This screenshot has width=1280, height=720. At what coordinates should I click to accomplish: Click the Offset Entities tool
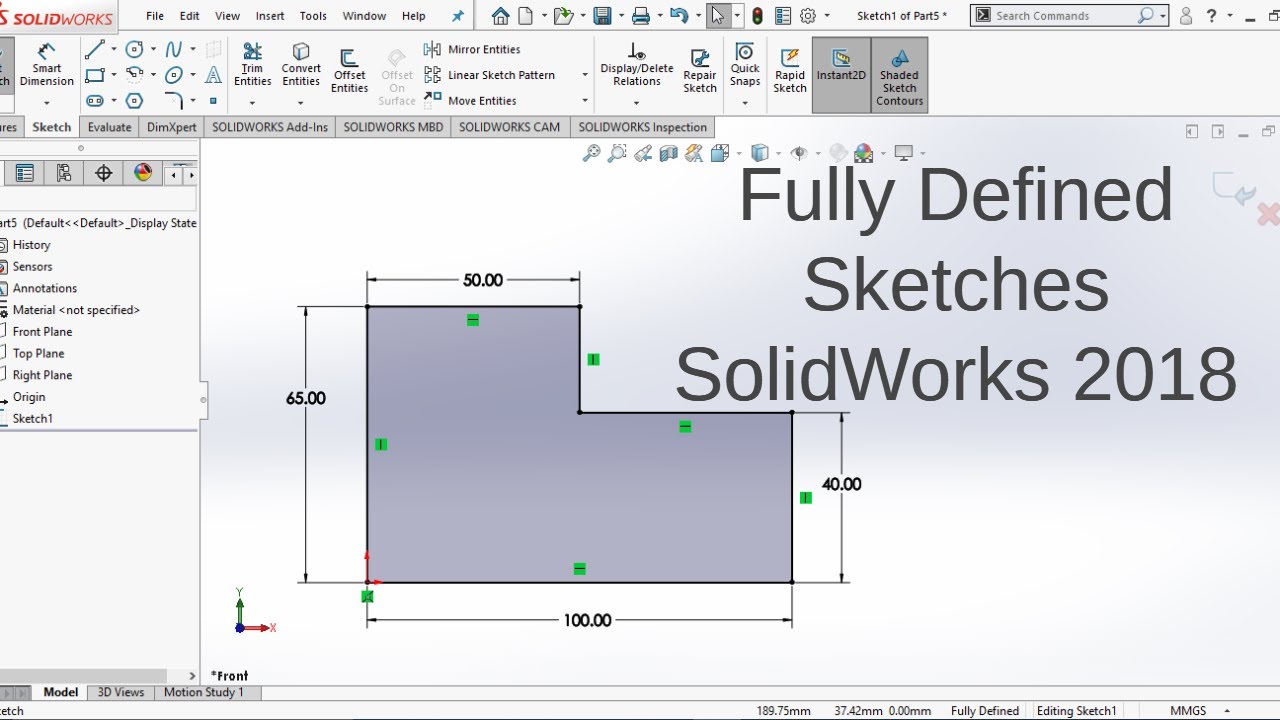(349, 71)
